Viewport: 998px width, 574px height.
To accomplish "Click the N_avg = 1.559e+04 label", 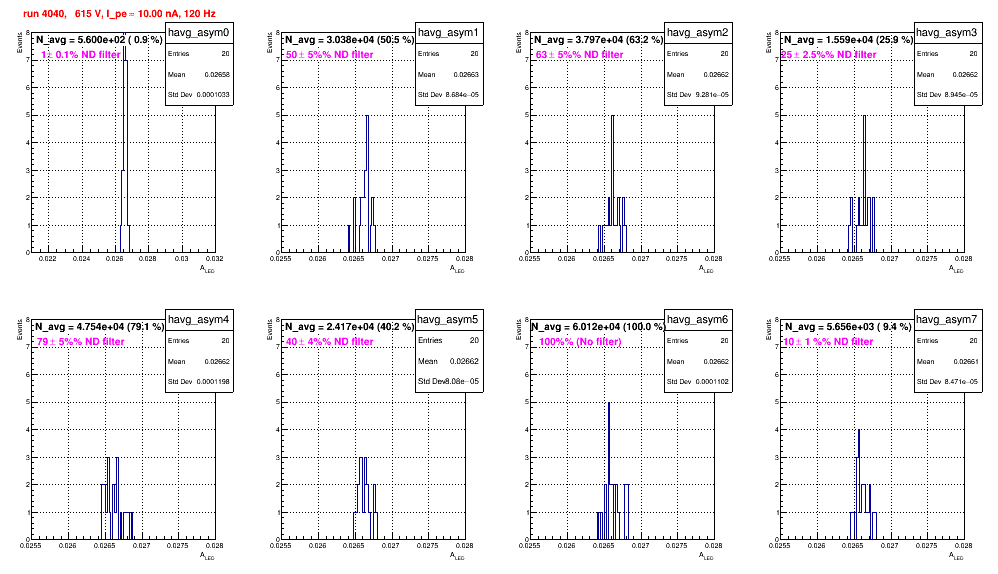I will coord(848,39).
